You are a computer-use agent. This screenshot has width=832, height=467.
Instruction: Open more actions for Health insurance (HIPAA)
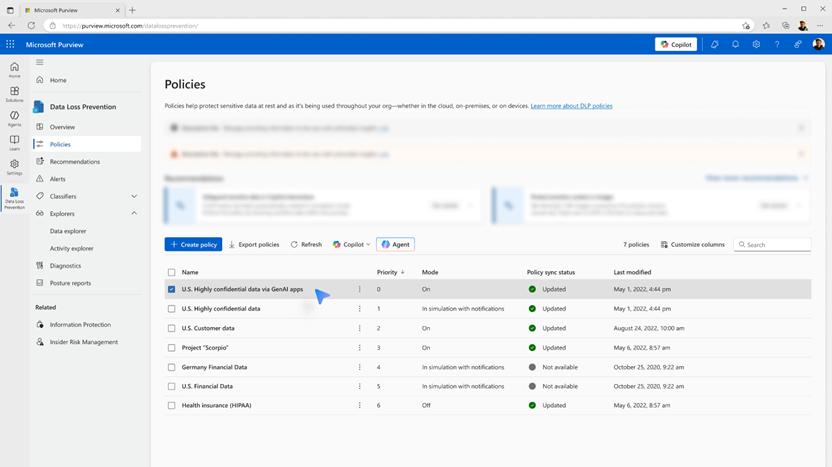pyautogui.click(x=359, y=405)
